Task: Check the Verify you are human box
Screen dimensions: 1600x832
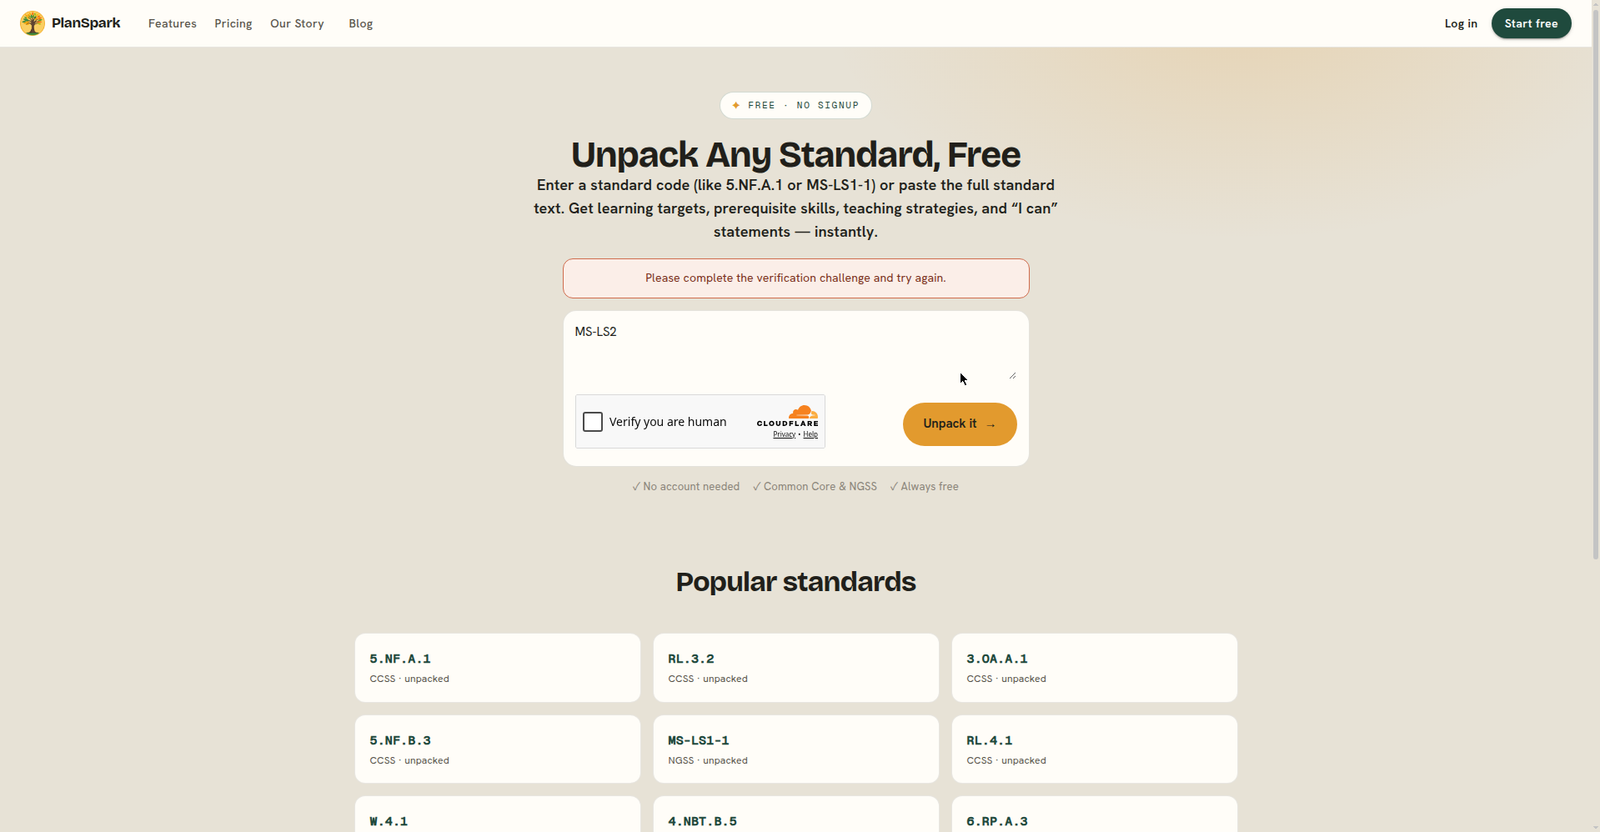Action: click(593, 422)
